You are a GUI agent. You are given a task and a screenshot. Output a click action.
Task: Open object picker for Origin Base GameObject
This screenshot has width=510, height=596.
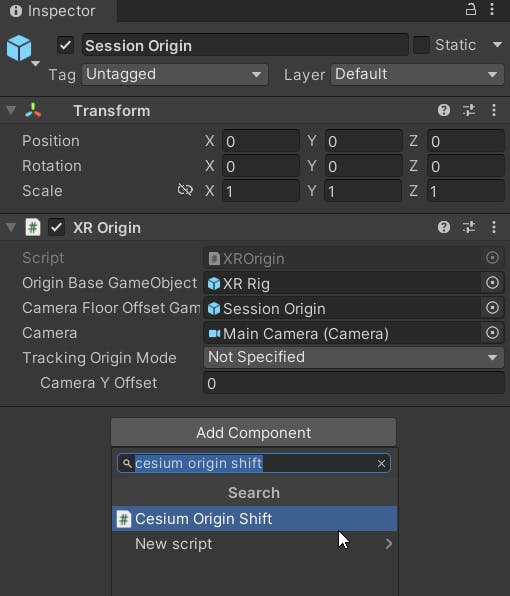click(492, 283)
